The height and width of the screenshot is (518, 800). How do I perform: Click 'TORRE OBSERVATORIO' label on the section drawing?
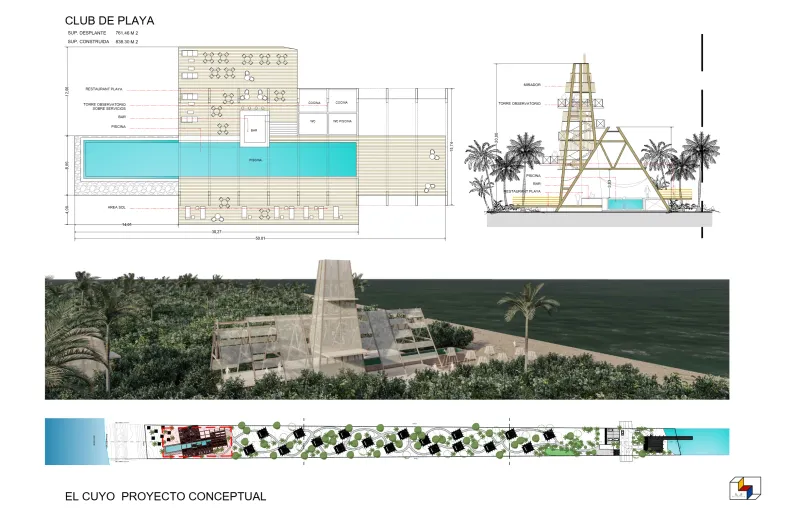click(x=519, y=104)
